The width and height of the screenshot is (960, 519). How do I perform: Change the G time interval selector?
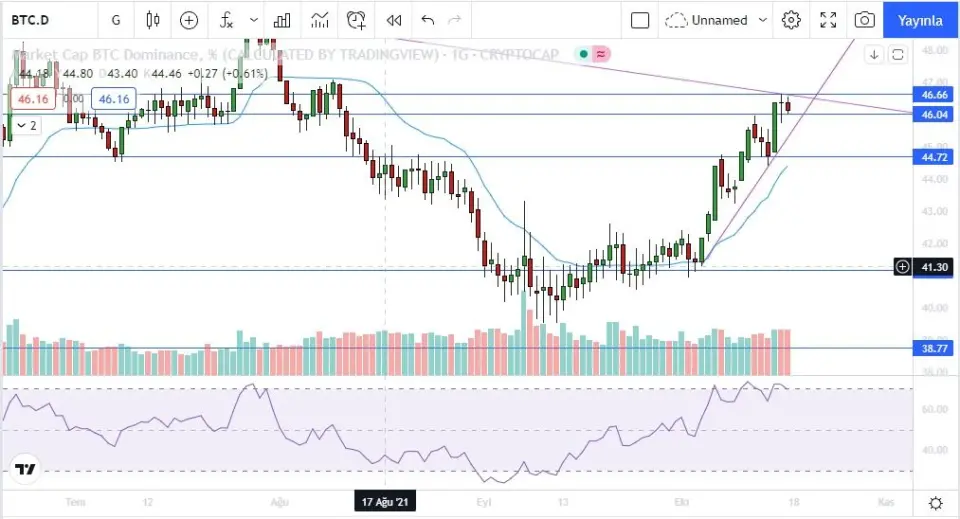116,20
